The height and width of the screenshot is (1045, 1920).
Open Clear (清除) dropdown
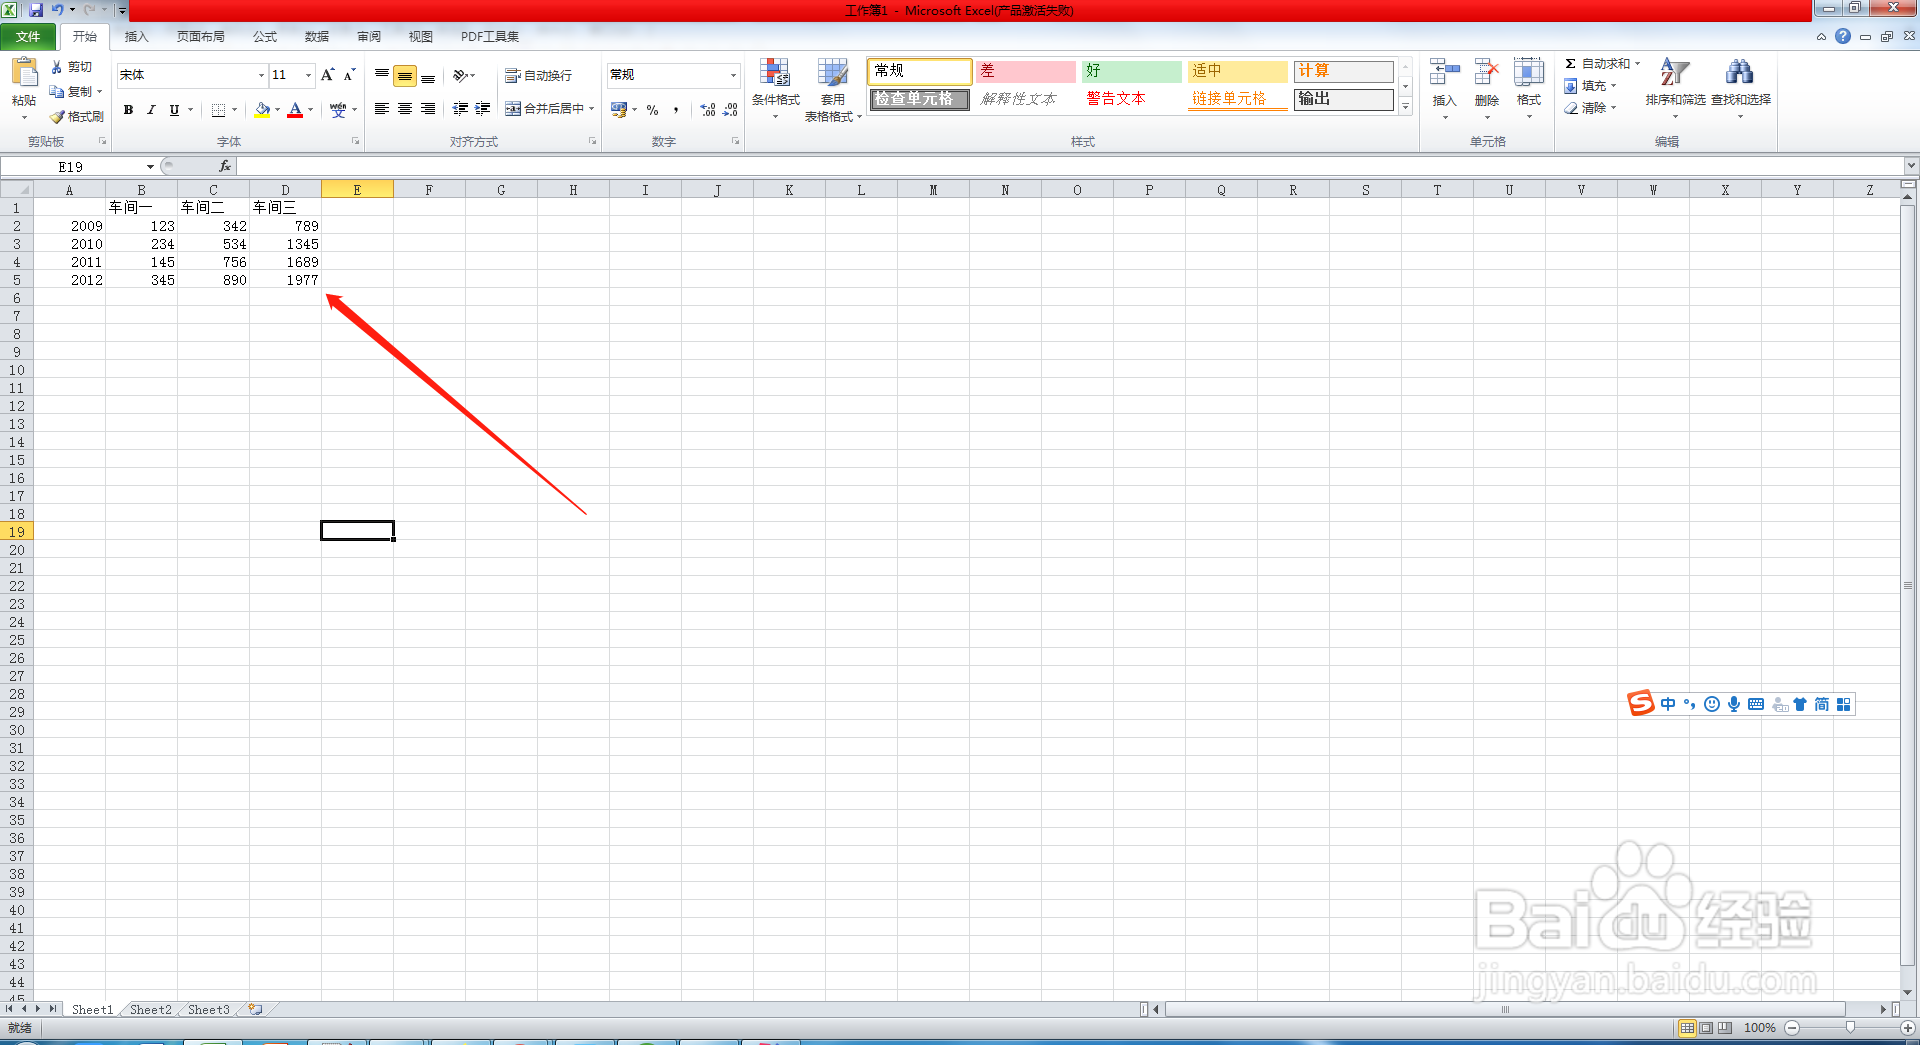(1590, 108)
